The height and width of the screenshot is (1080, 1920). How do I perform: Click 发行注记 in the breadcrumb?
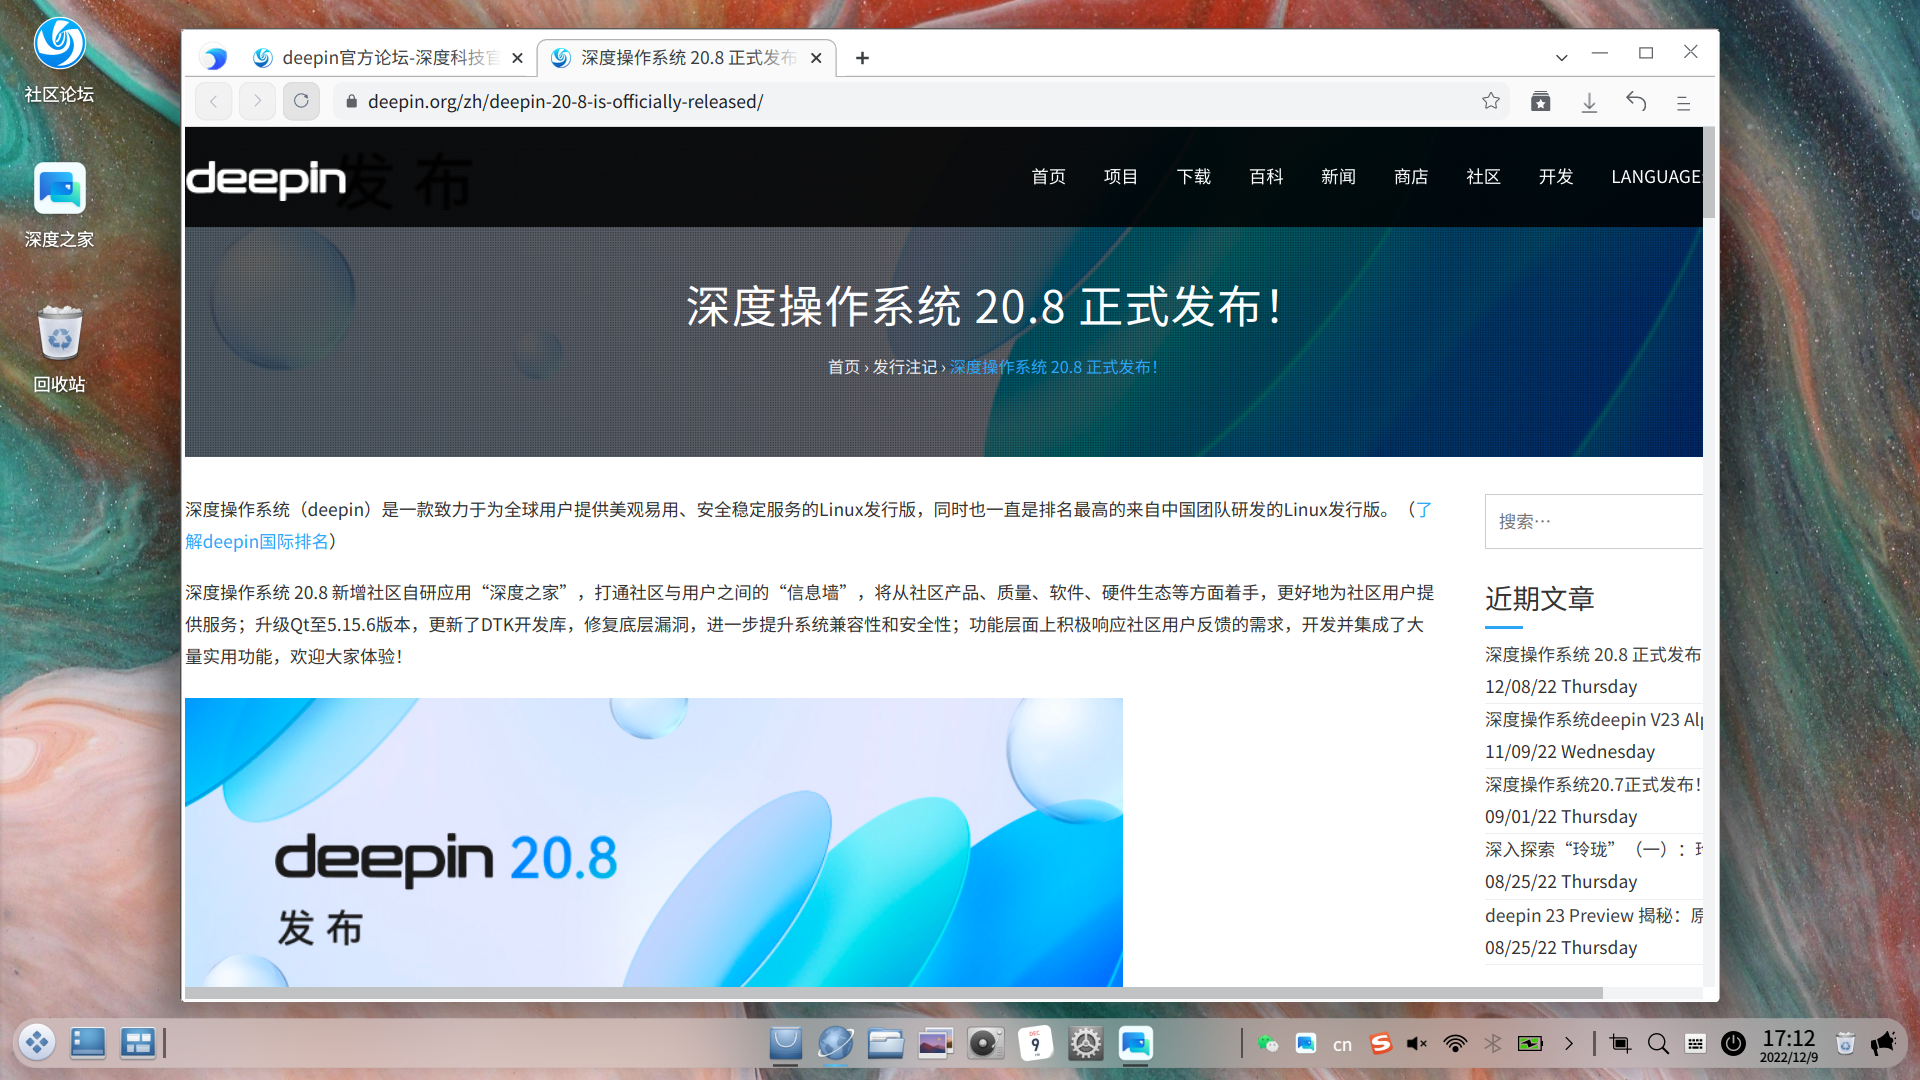(905, 367)
